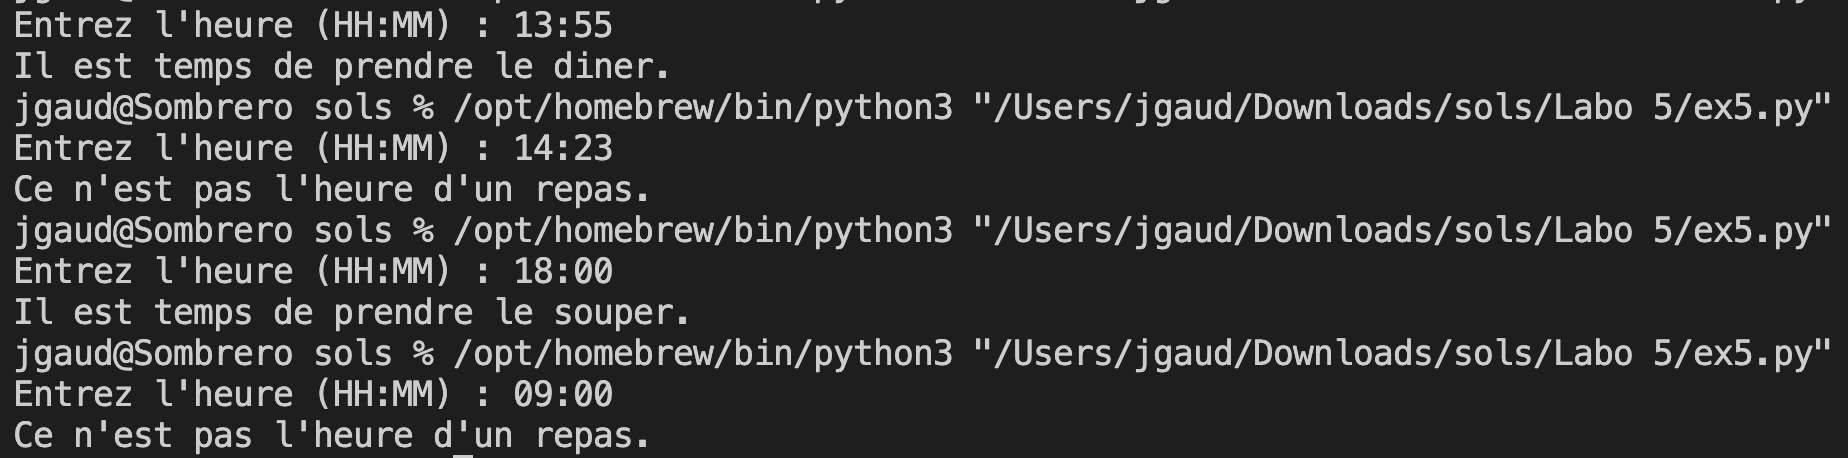Click "(HH:MM)" on the 09:00 line
This screenshot has width=1848, height=458.
tap(383, 394)
